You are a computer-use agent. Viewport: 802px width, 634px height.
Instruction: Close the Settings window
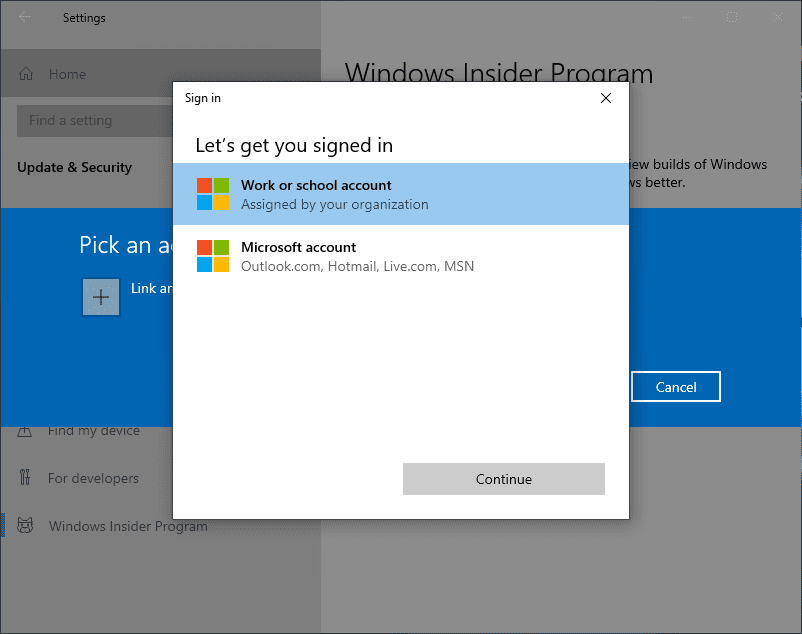[777, 17]
